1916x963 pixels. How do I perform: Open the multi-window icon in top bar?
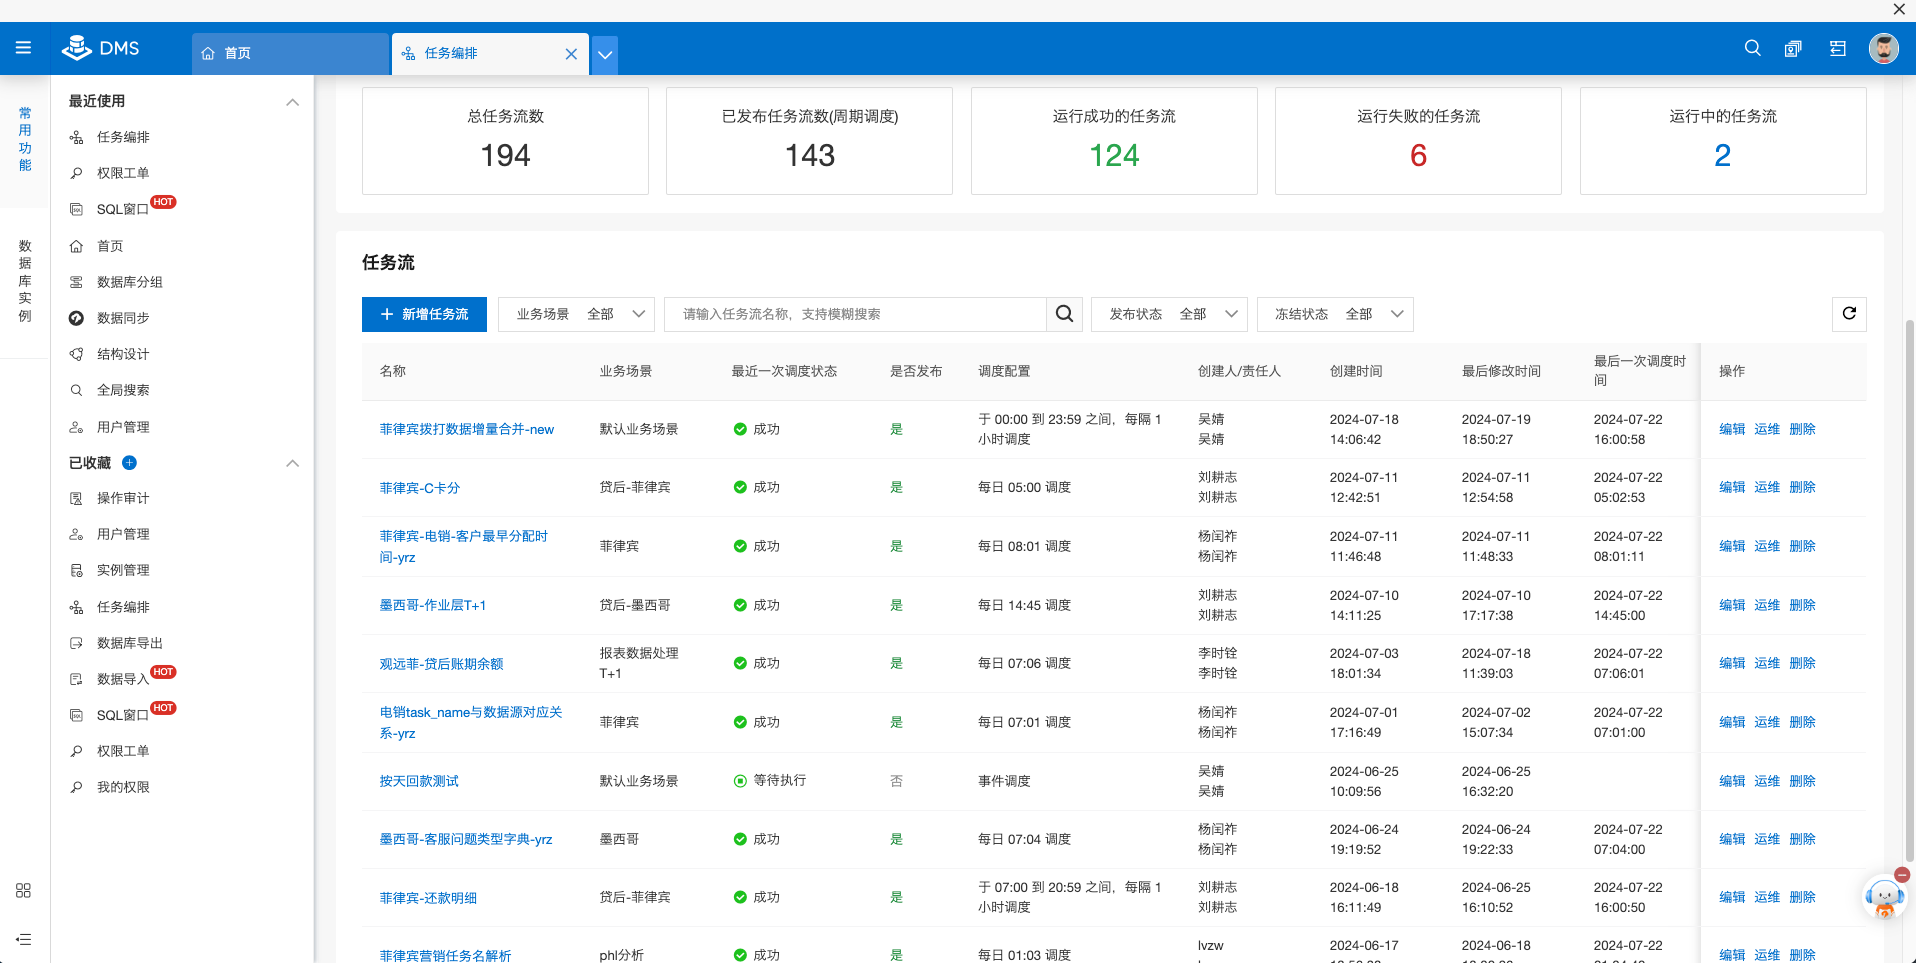coord(1793,49)
